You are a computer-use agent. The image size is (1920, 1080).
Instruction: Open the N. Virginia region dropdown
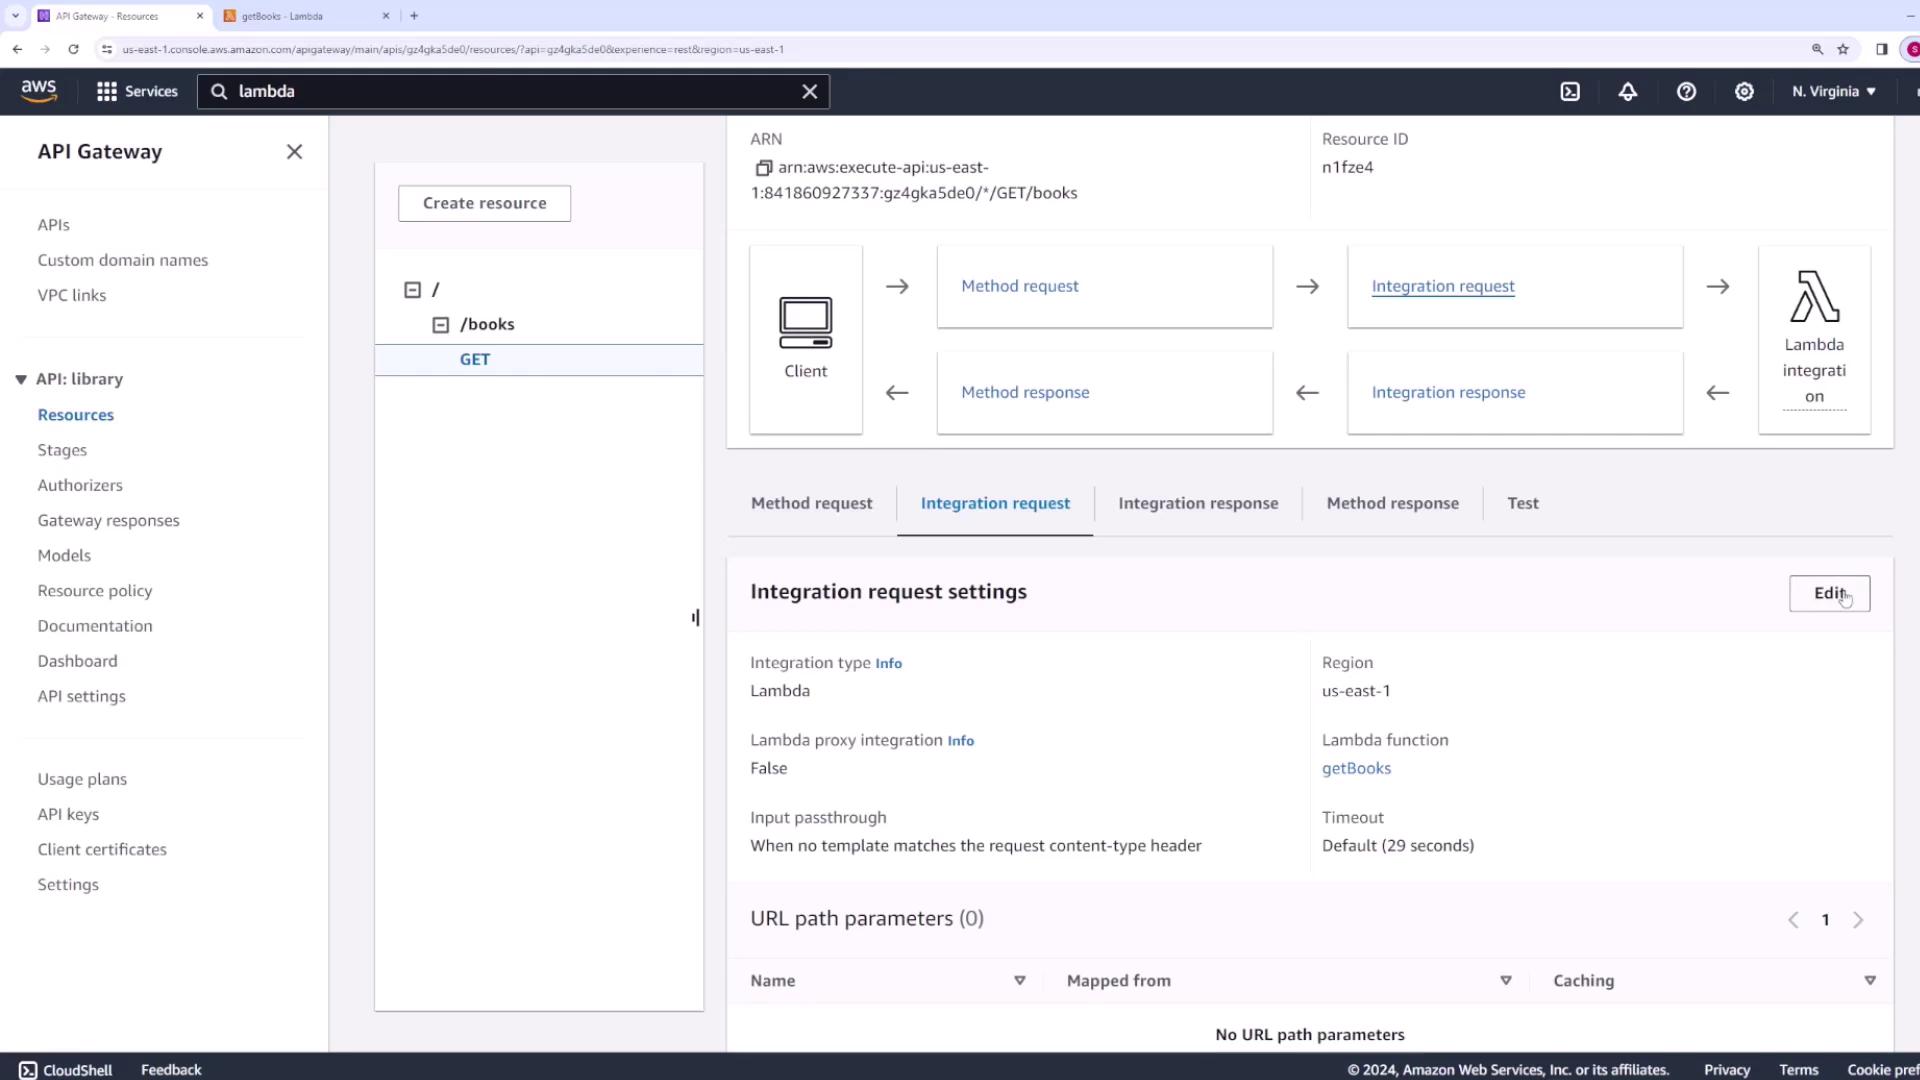tap(1834, 91)
